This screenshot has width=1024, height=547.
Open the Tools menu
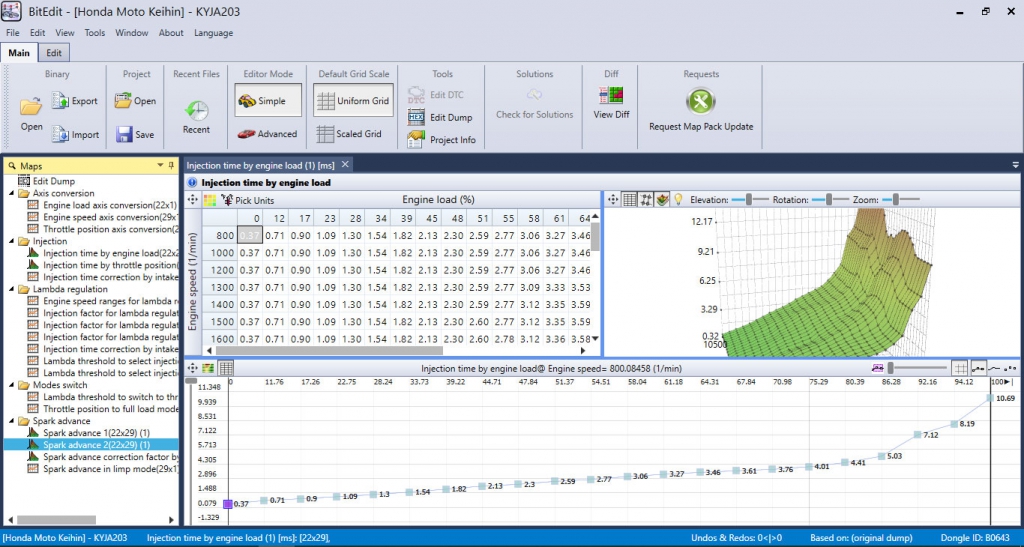pos(94,33)
